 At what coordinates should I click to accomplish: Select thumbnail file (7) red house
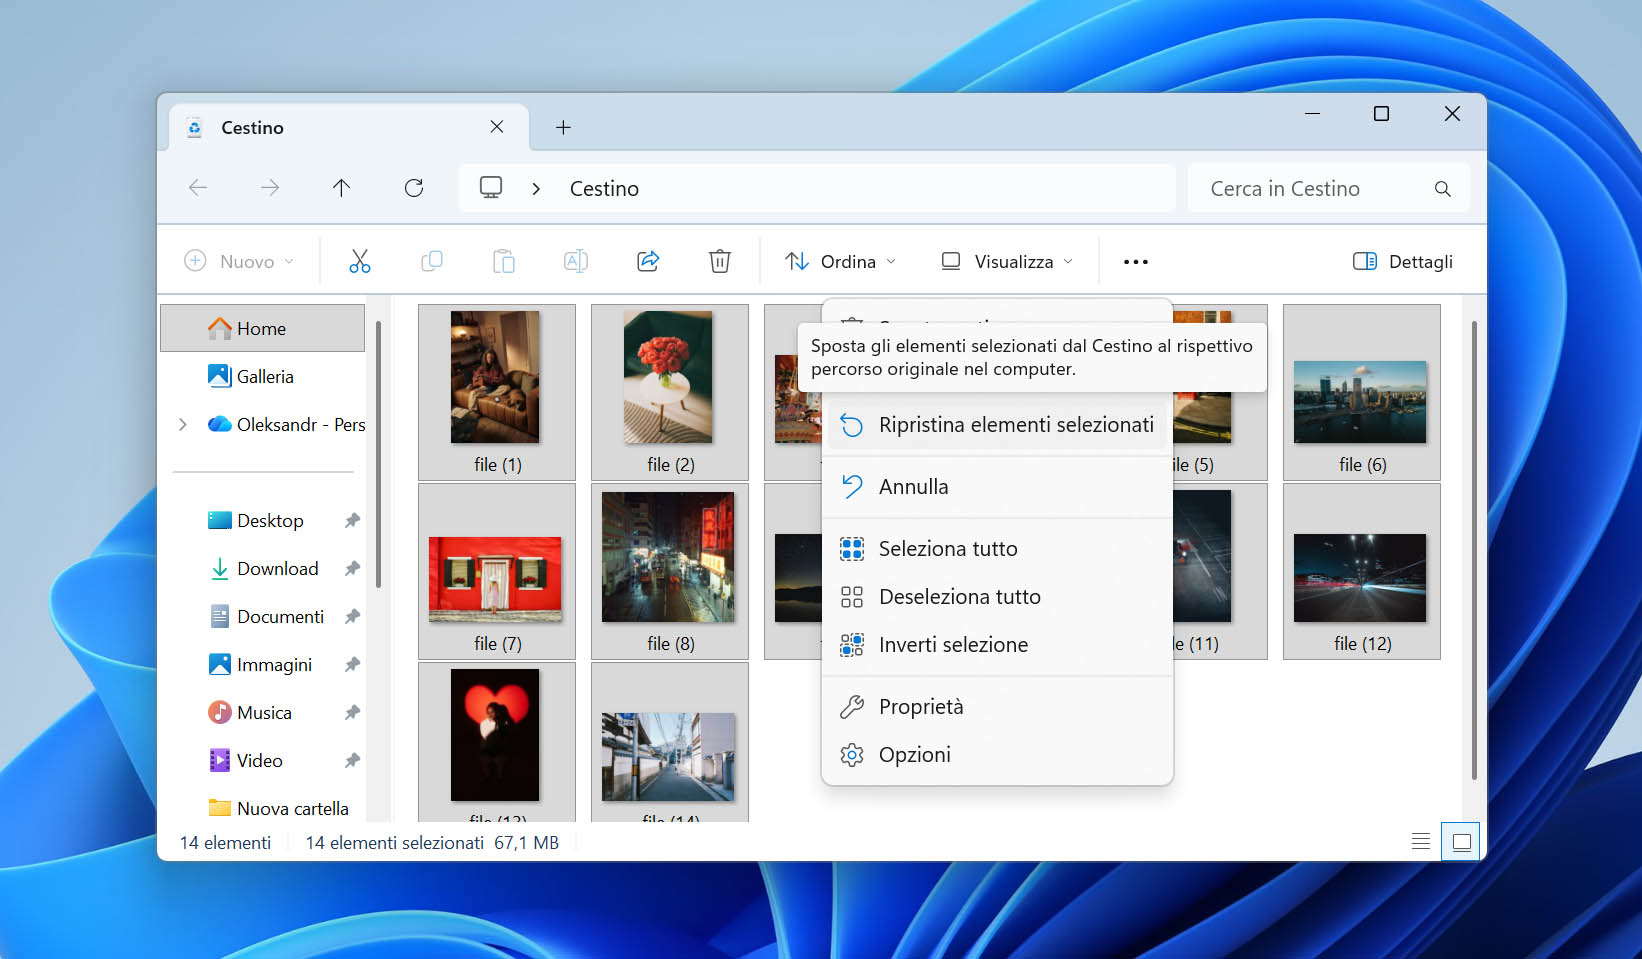click(x=497, y=571)
